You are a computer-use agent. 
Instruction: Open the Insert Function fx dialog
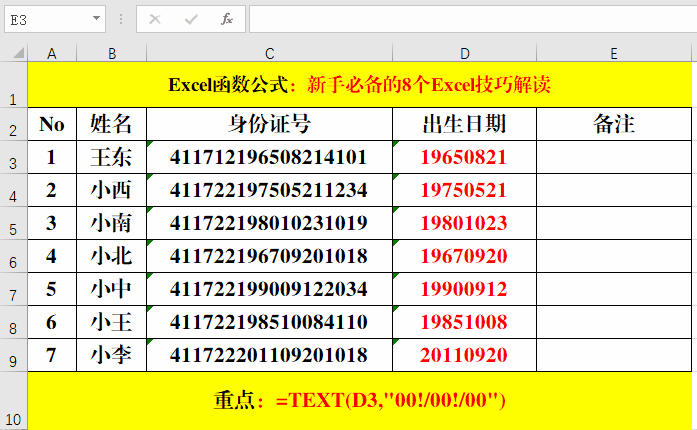(227, 18)
